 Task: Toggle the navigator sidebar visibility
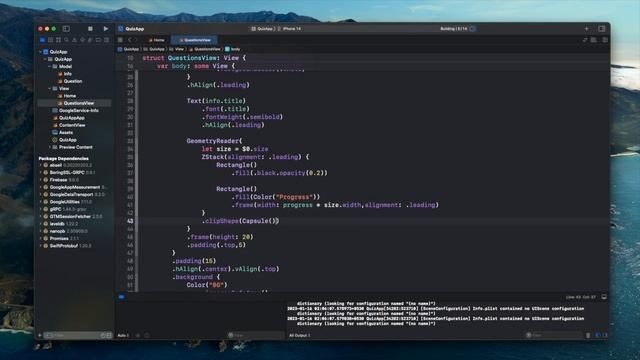(66, 29)
